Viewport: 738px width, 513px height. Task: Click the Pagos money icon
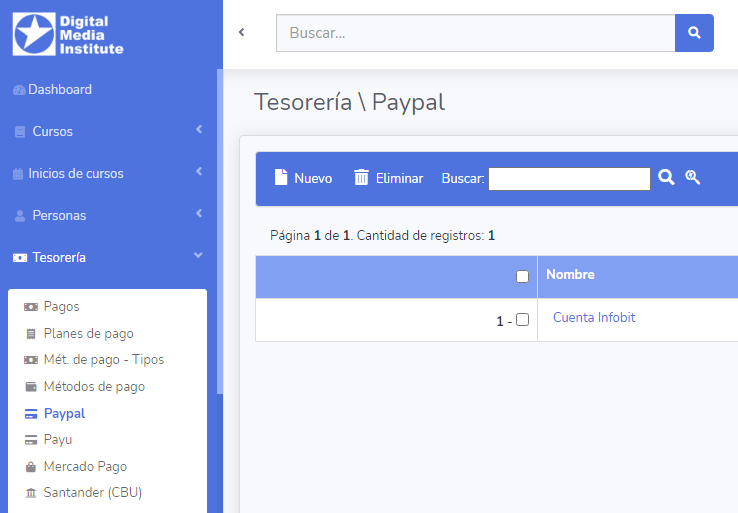coord(31,307)
